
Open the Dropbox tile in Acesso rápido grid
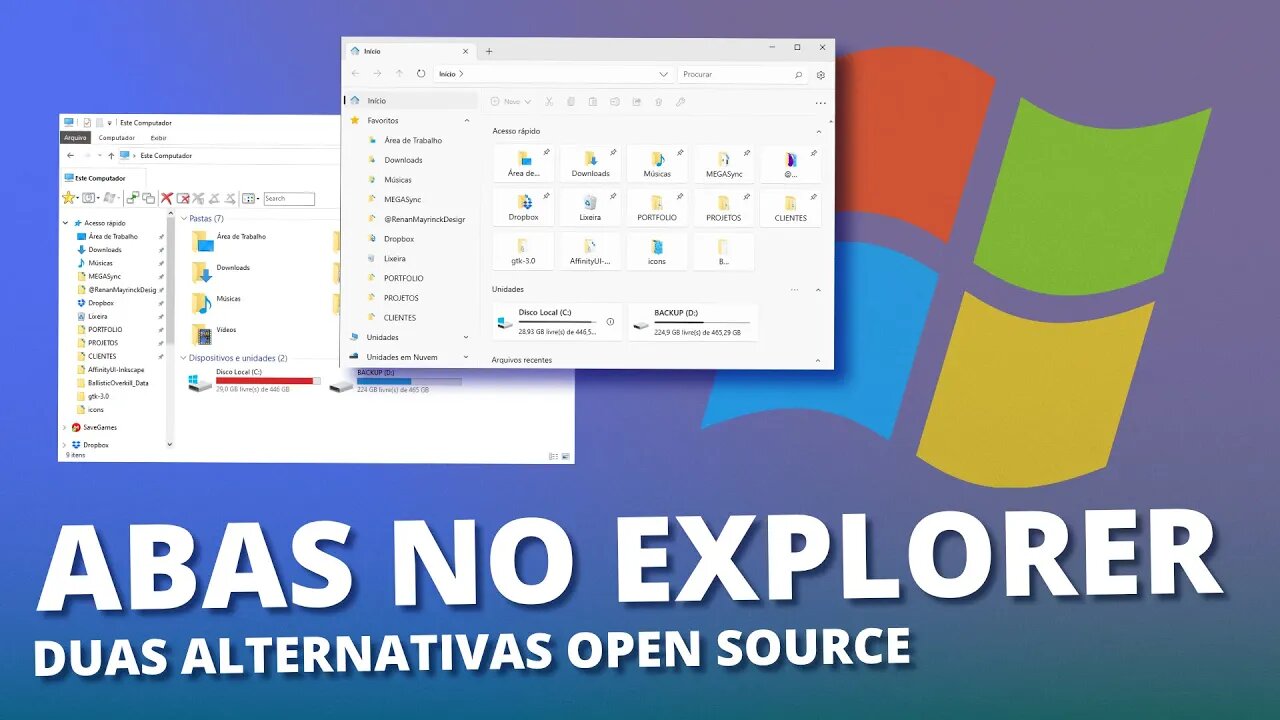coord(523,207)
